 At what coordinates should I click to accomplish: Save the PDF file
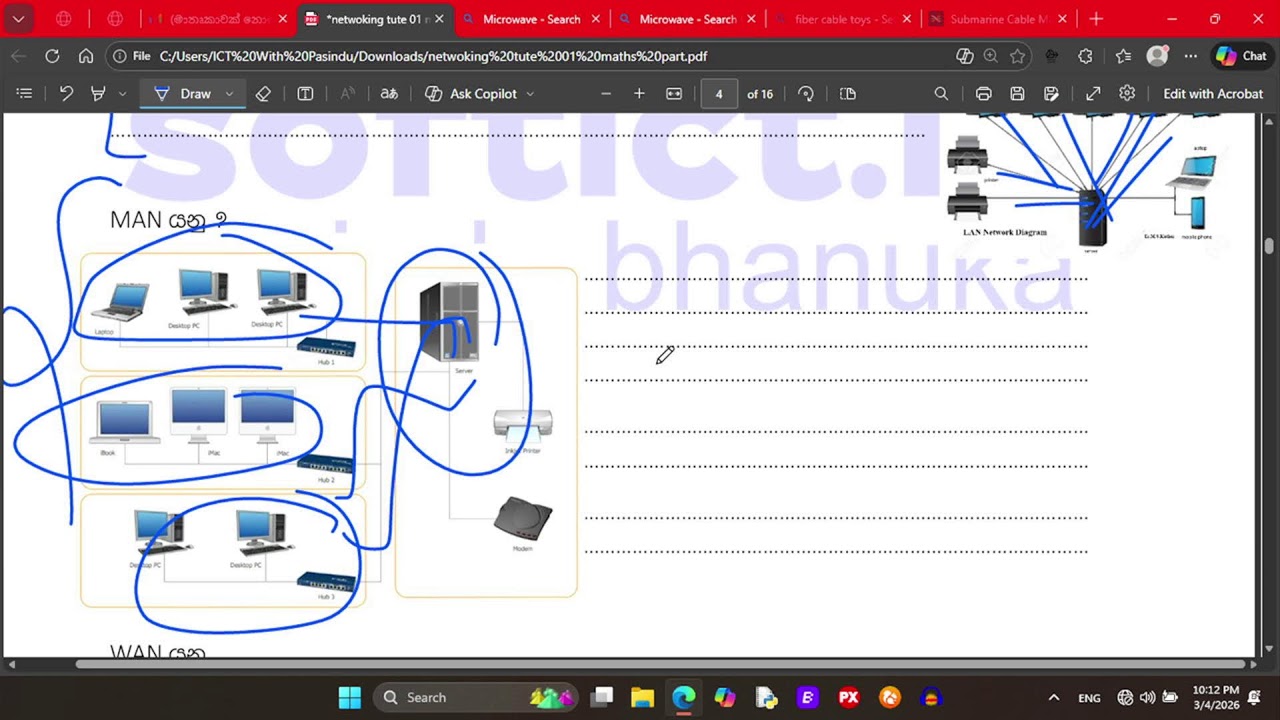pos(1017,93)
